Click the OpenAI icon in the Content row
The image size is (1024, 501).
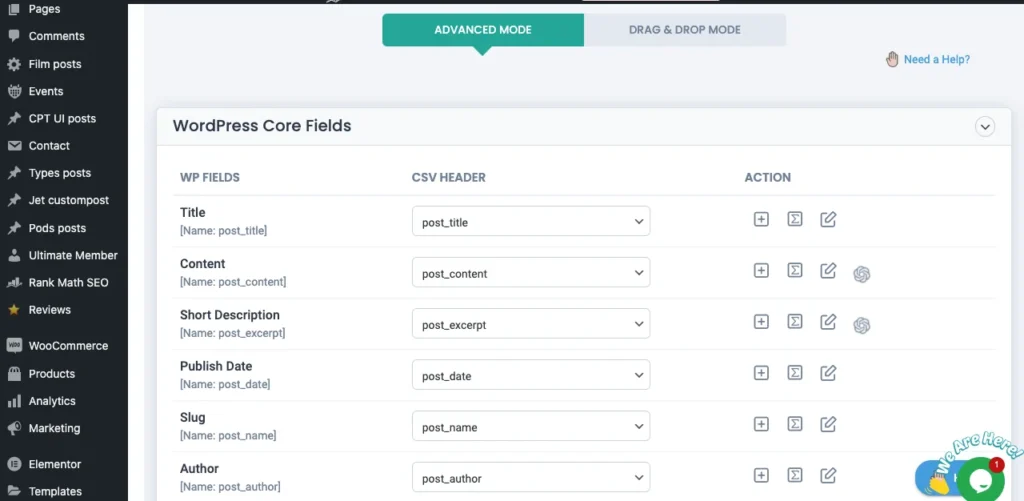pyautogui.click(x=861, y=273)
